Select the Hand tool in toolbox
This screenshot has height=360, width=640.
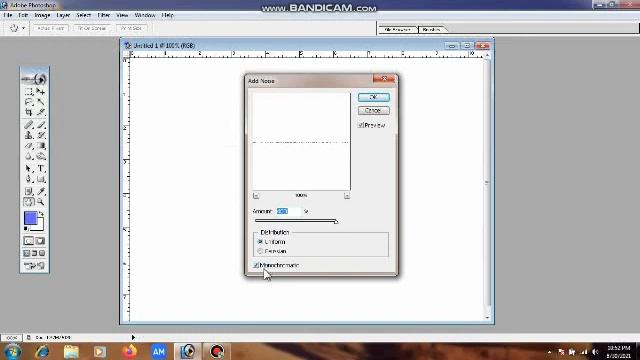coord(29,202)
